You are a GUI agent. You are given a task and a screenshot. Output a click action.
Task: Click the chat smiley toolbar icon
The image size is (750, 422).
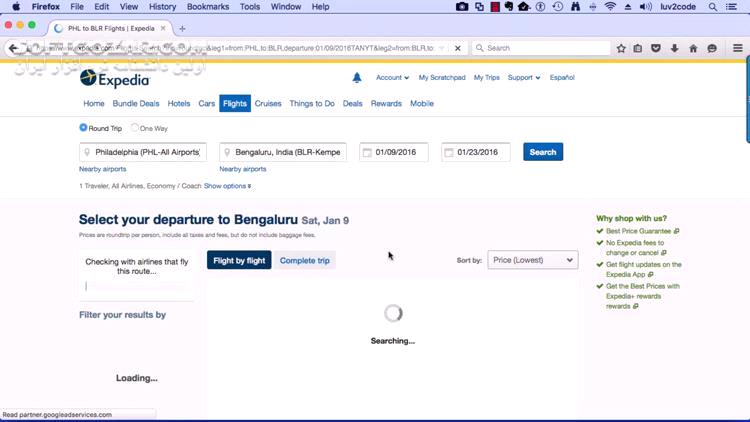click(x=712, y=48)
